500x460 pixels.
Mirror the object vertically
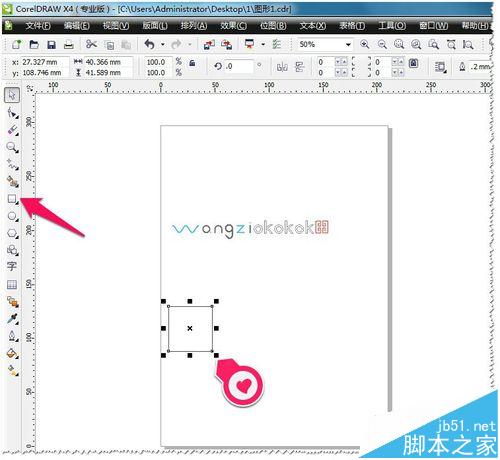tap(300, 67)
